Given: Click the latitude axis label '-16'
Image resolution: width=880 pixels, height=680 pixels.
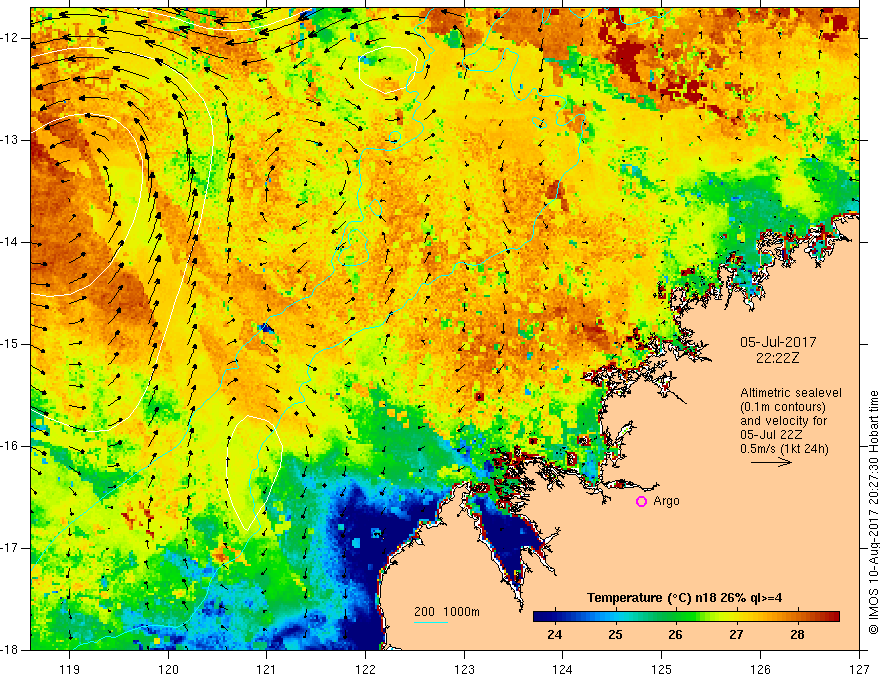Looking at the screenshot, I should click(x=11, y=446).
